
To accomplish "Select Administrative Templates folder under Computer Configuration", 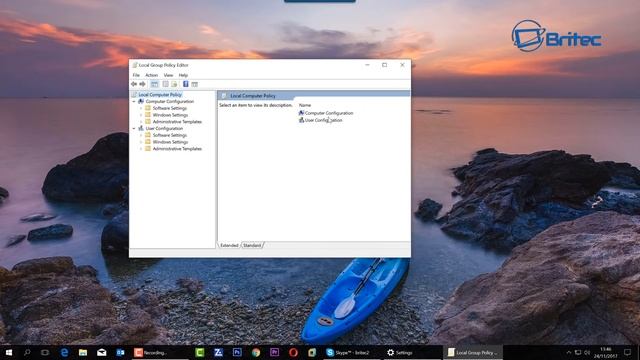I will pos(177,122).
